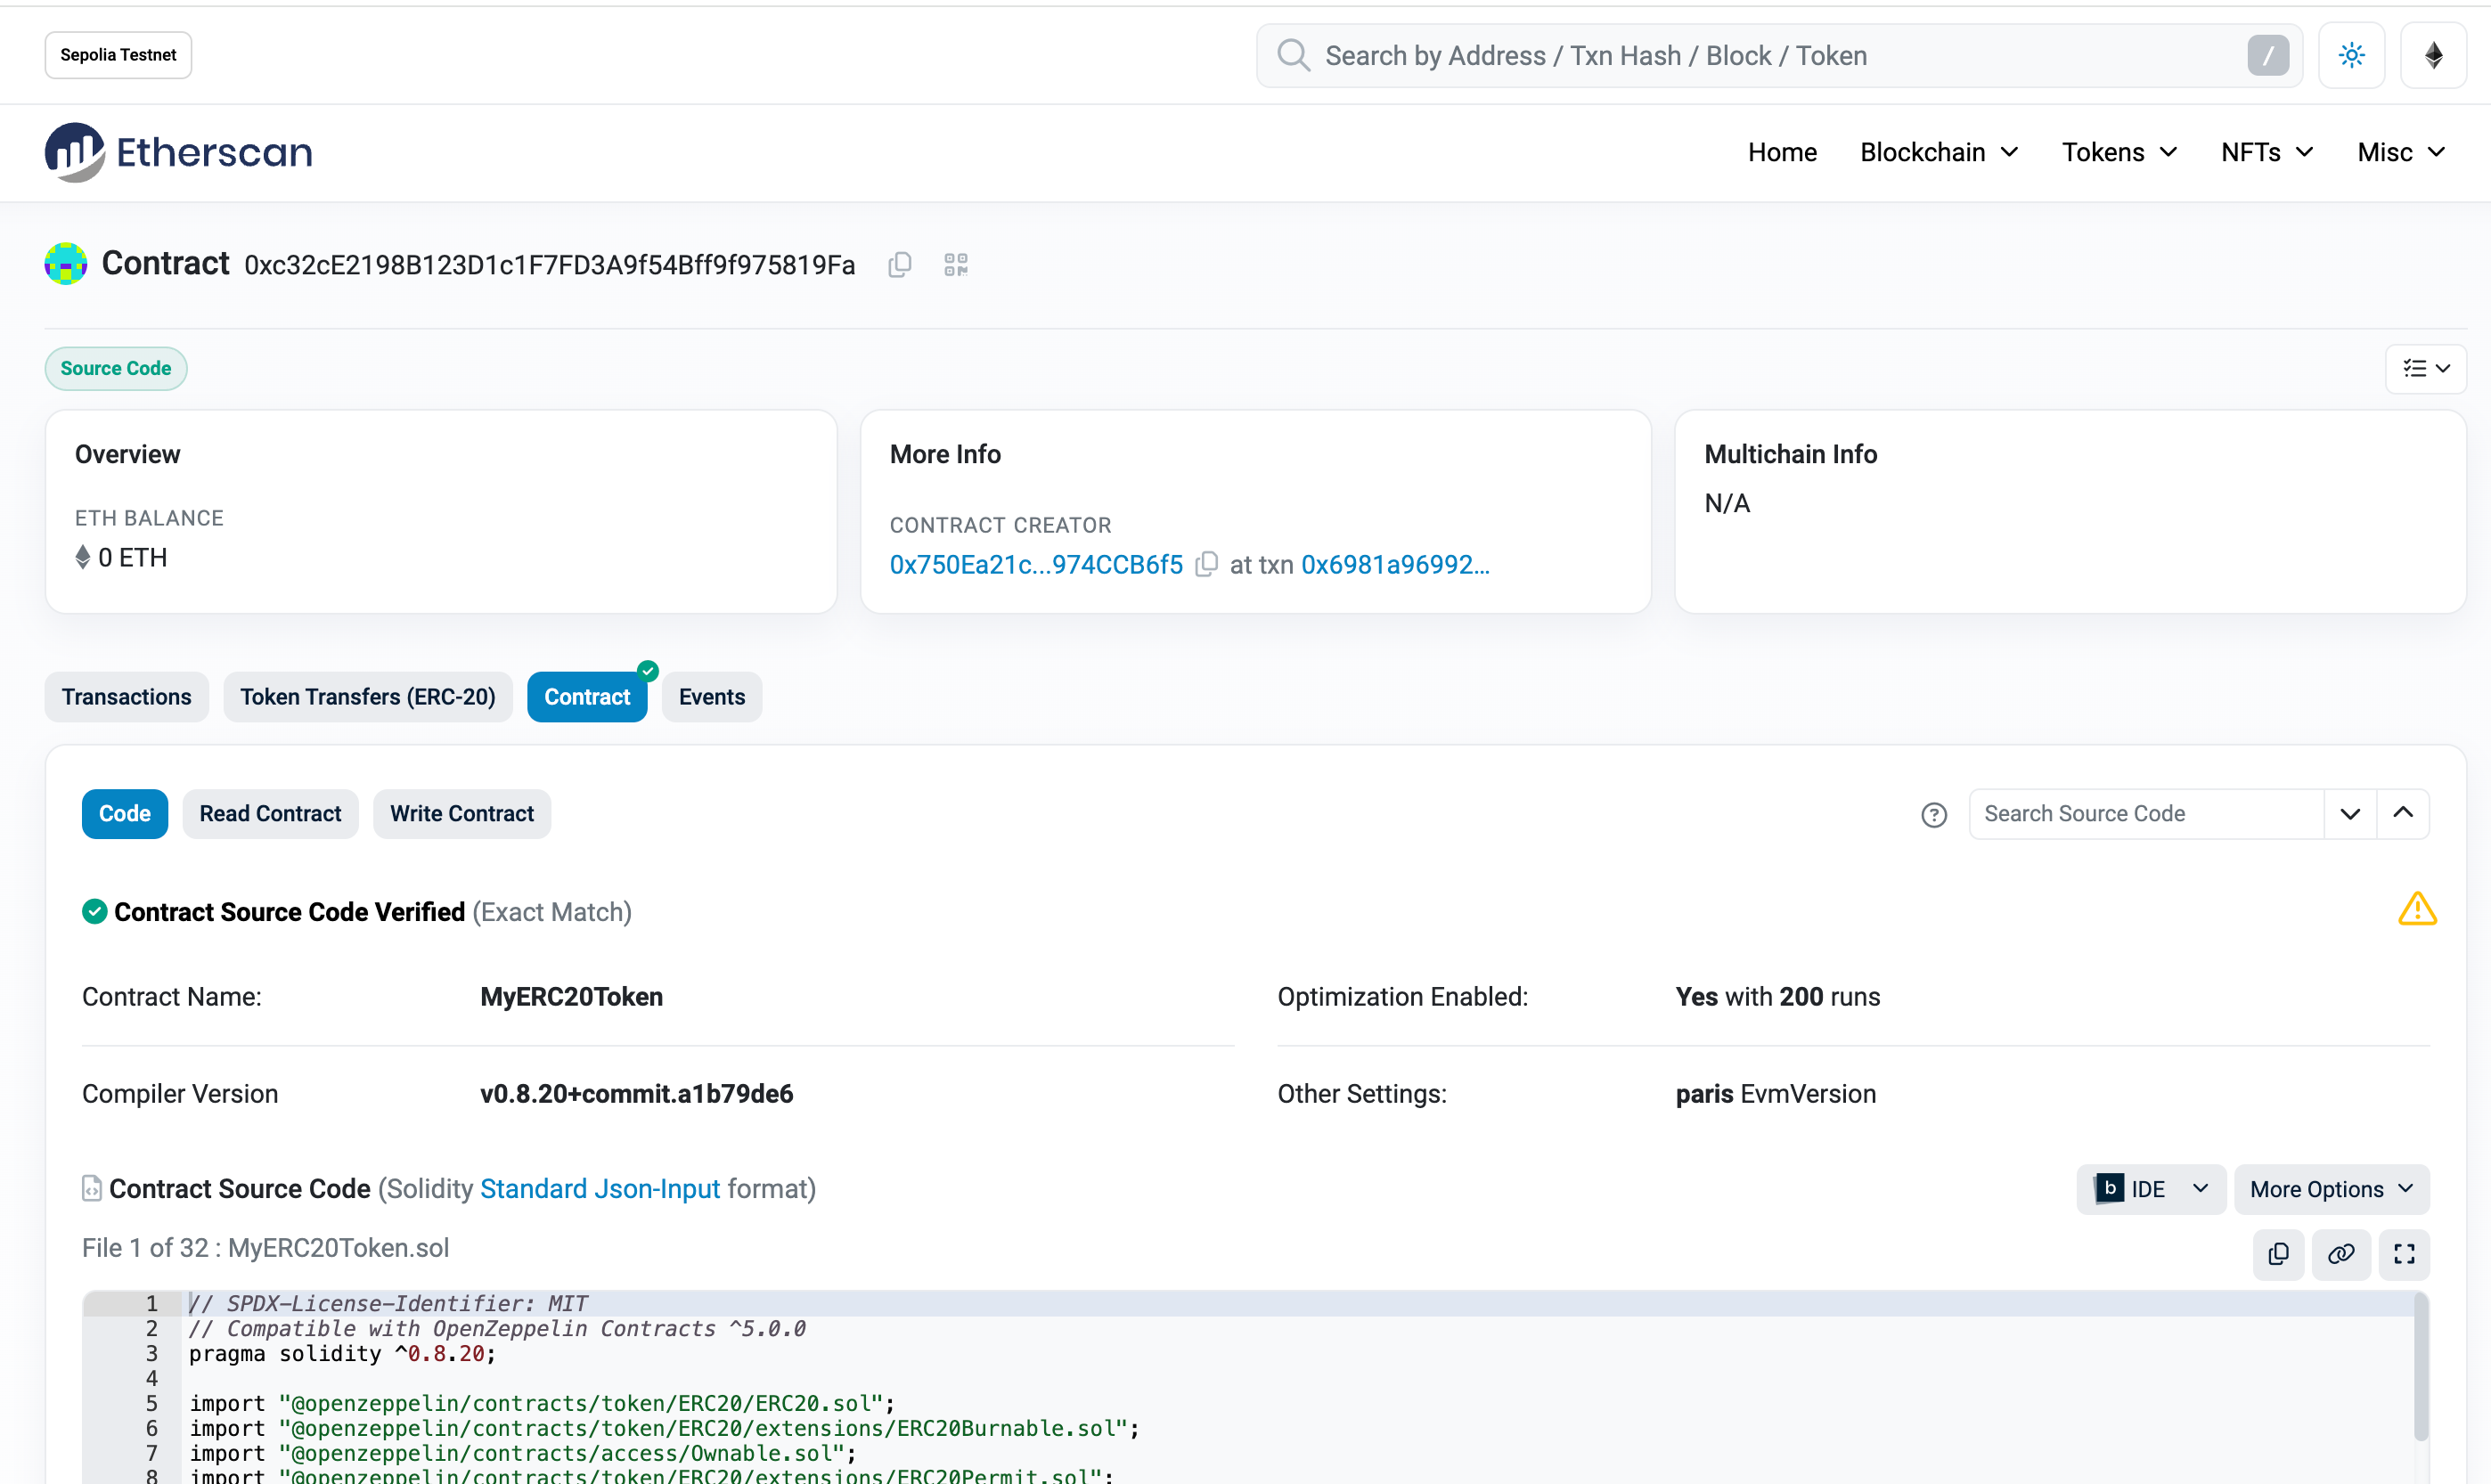Copy the permalink to the source file
2491x1484 pixels.
point(2341,1254)
